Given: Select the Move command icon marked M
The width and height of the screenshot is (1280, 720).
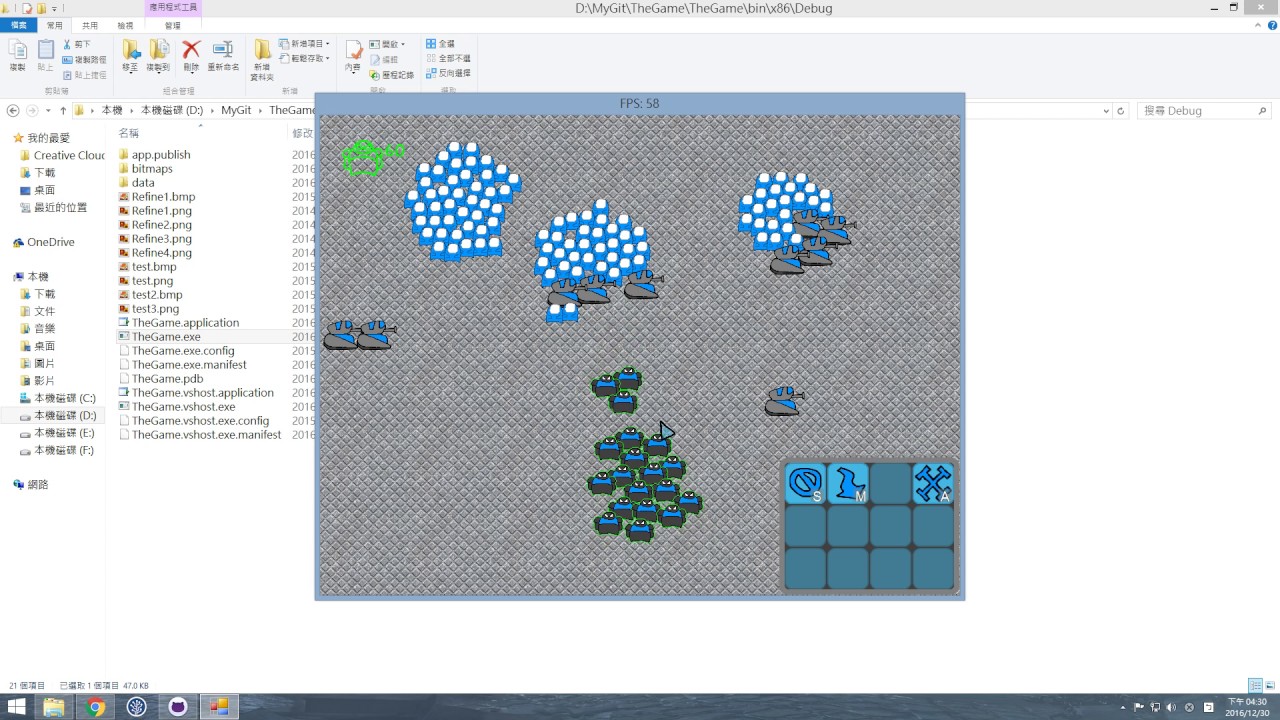Looking at the screenshot, I should coord(848,483).
